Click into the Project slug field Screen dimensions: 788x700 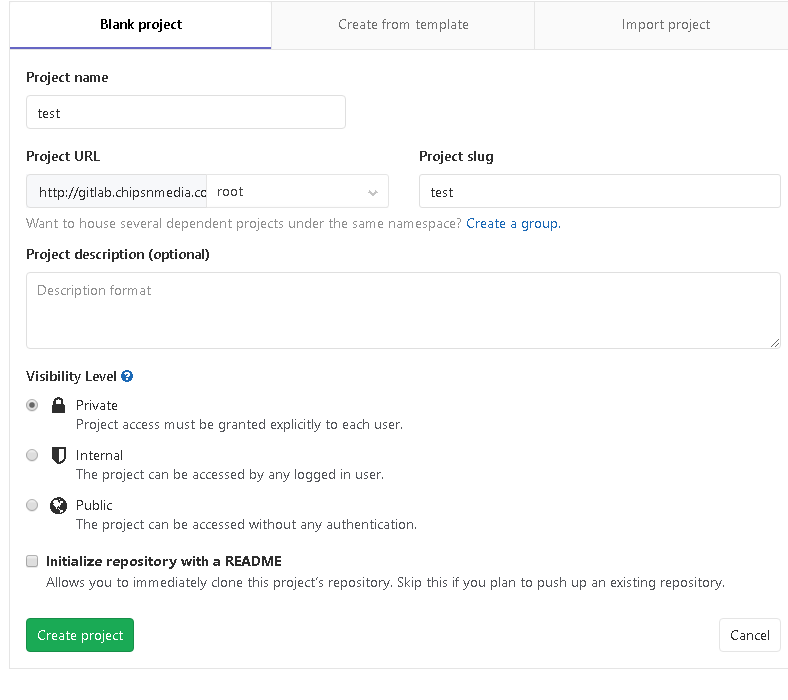point(599,191)
